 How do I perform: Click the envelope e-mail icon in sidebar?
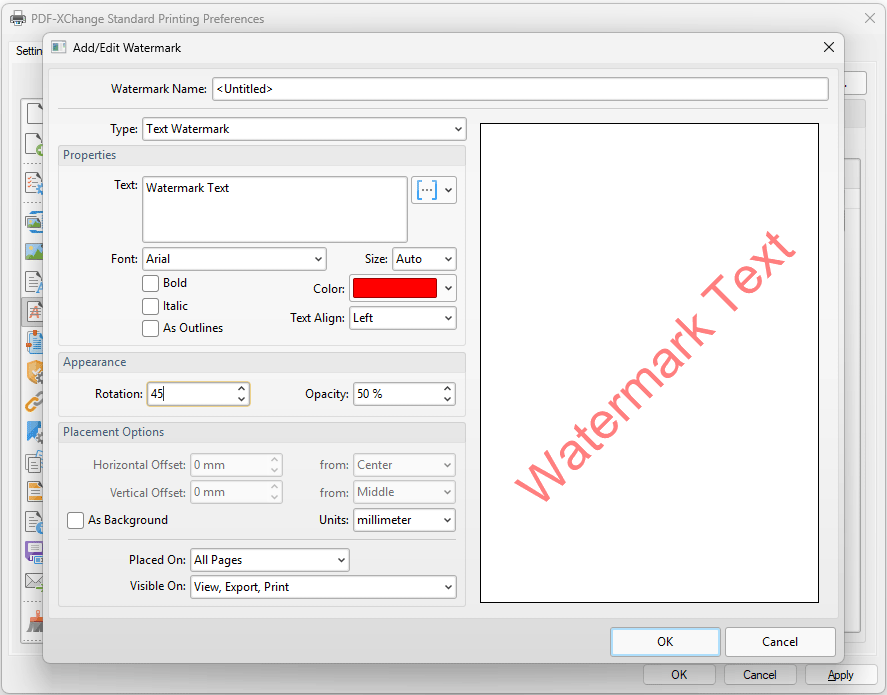pyautogui.click(x=34, y=581)
